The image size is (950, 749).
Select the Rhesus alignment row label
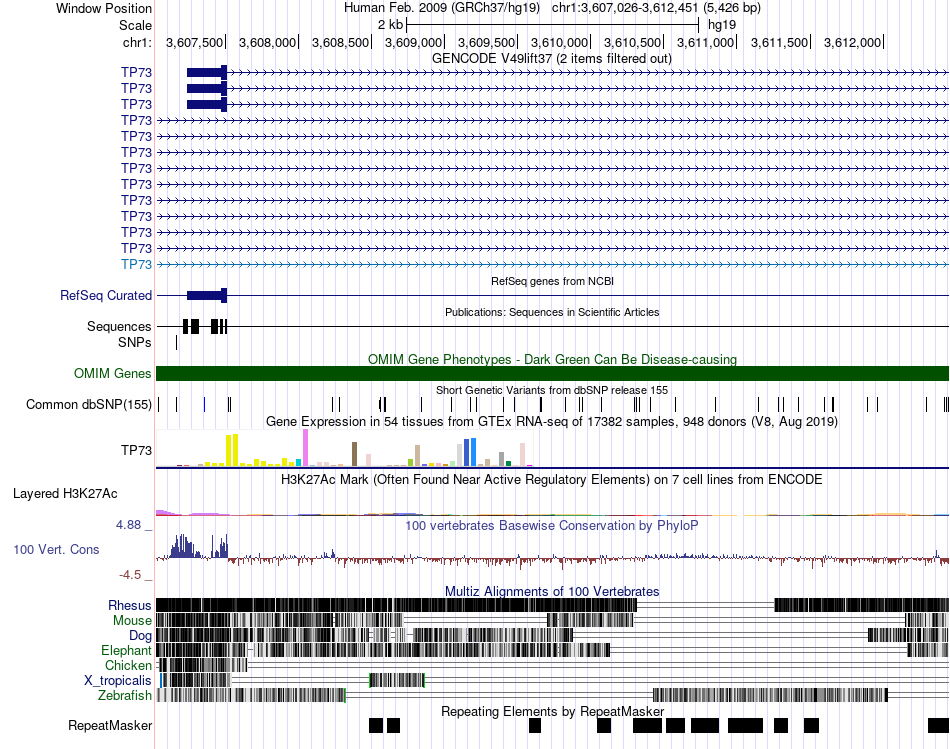point(130,605)
